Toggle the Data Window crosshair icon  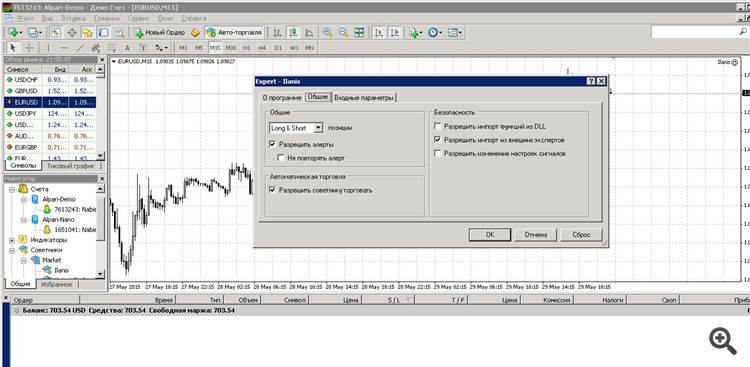pyautogui.click(x=72, y=33)
